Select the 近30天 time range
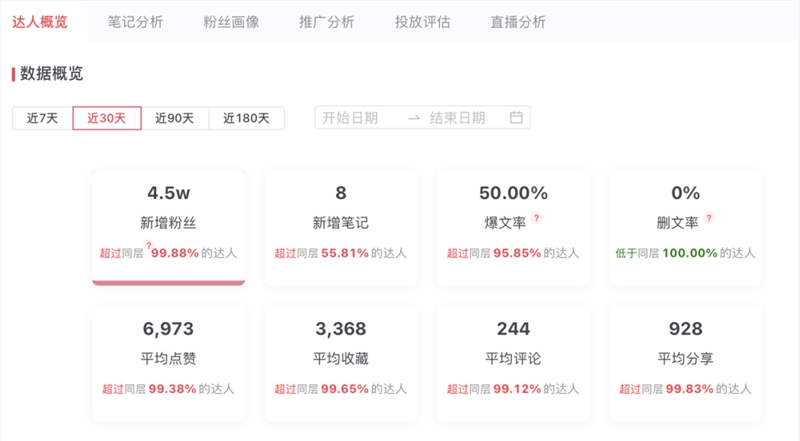 click(x=107, y=118)
